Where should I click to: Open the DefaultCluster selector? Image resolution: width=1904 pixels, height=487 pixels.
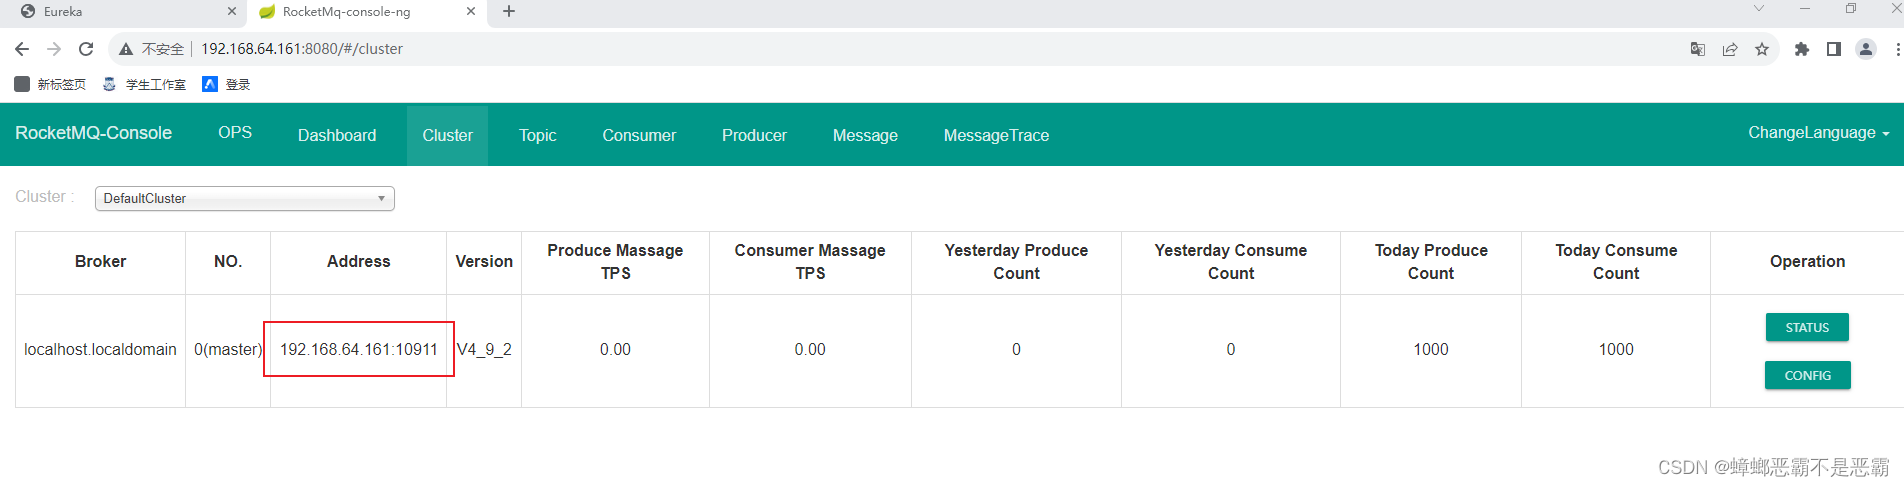pos(245,198)
